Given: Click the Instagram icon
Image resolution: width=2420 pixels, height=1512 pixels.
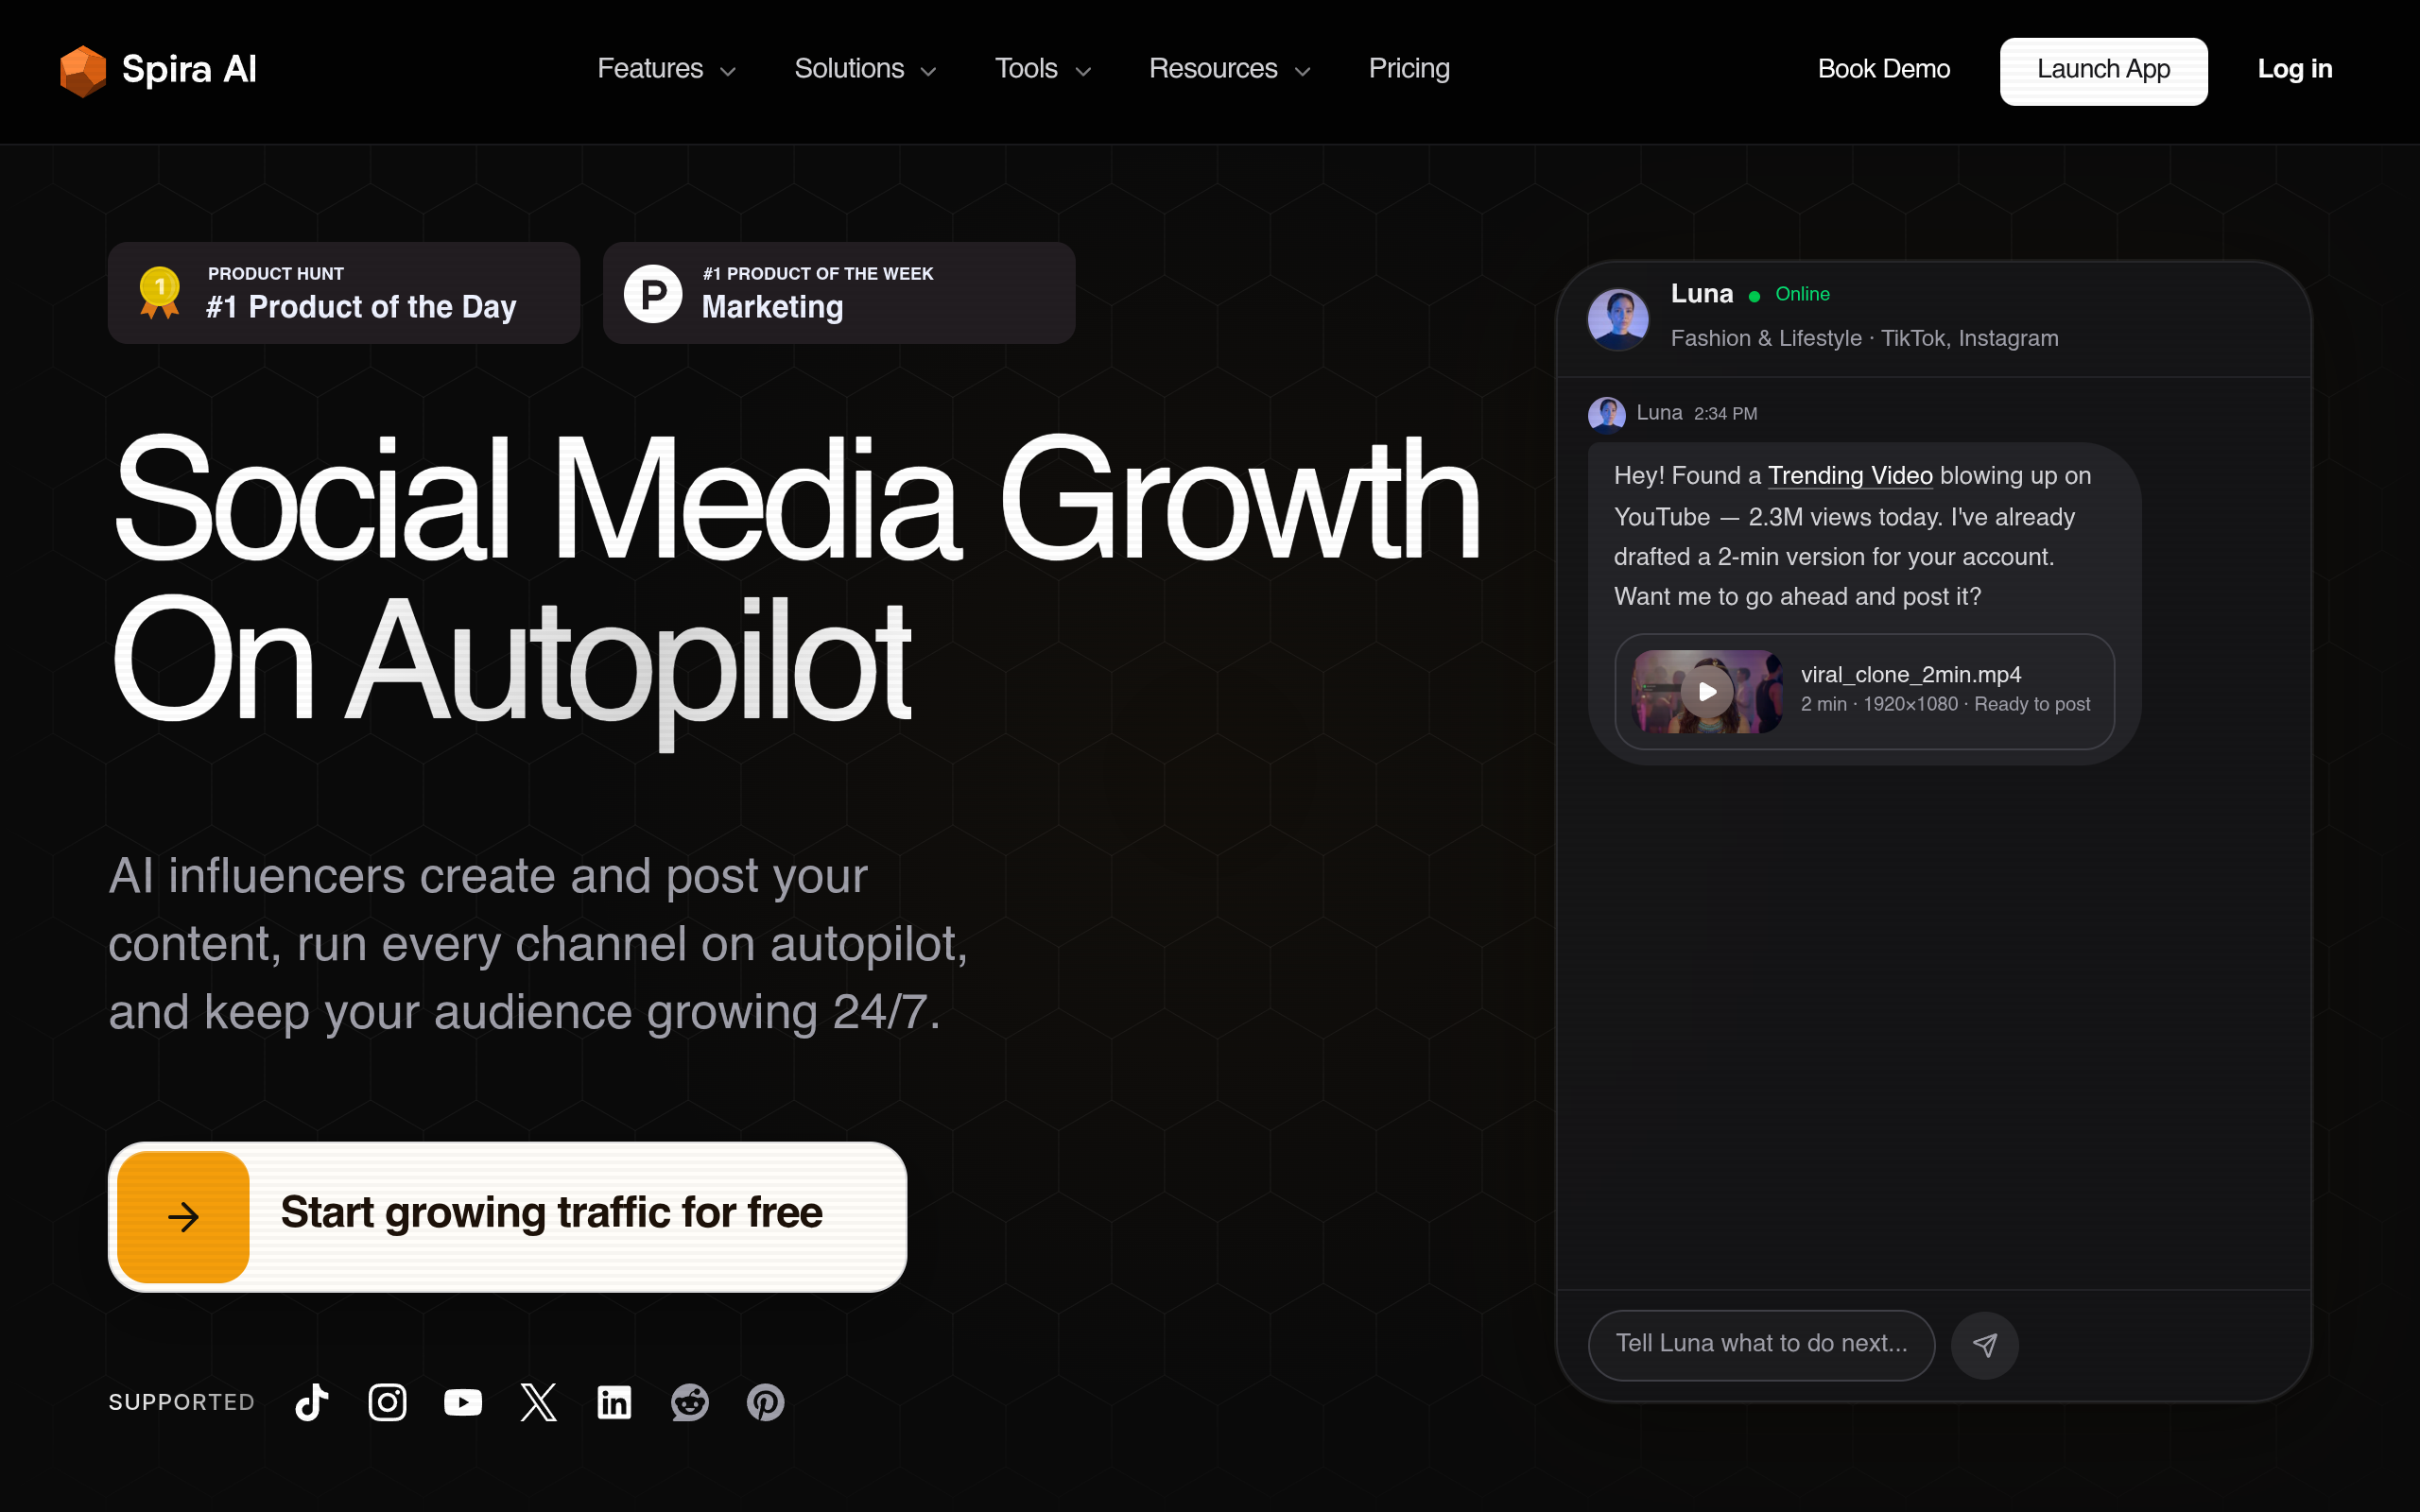Looking at the screenshot, I should click(x=387, y=1402).
